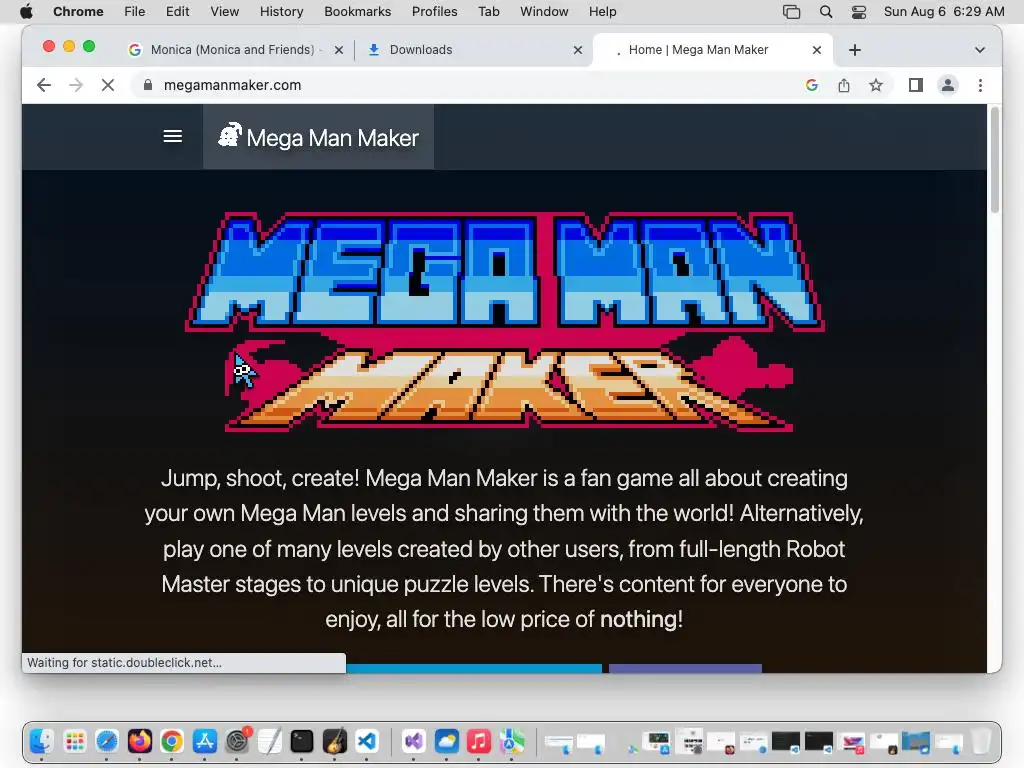Use the page's vertical scrollbar
The height and width of the screenshot is (768, 1024).
995,160
